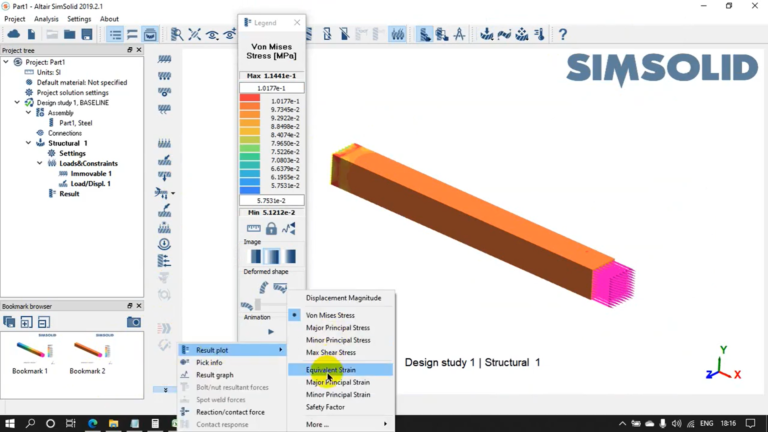Play the result animation
The width and height of the screenshot is (768, 432).
click(271, 332)
